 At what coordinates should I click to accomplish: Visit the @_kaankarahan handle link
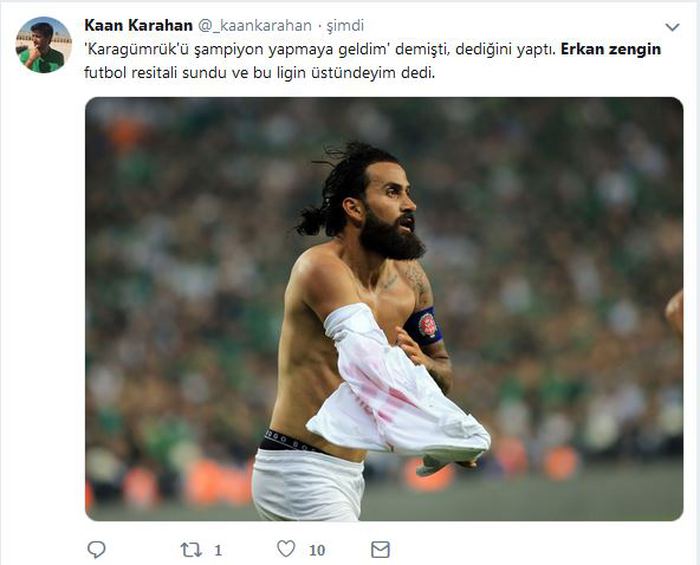[254, 26]
